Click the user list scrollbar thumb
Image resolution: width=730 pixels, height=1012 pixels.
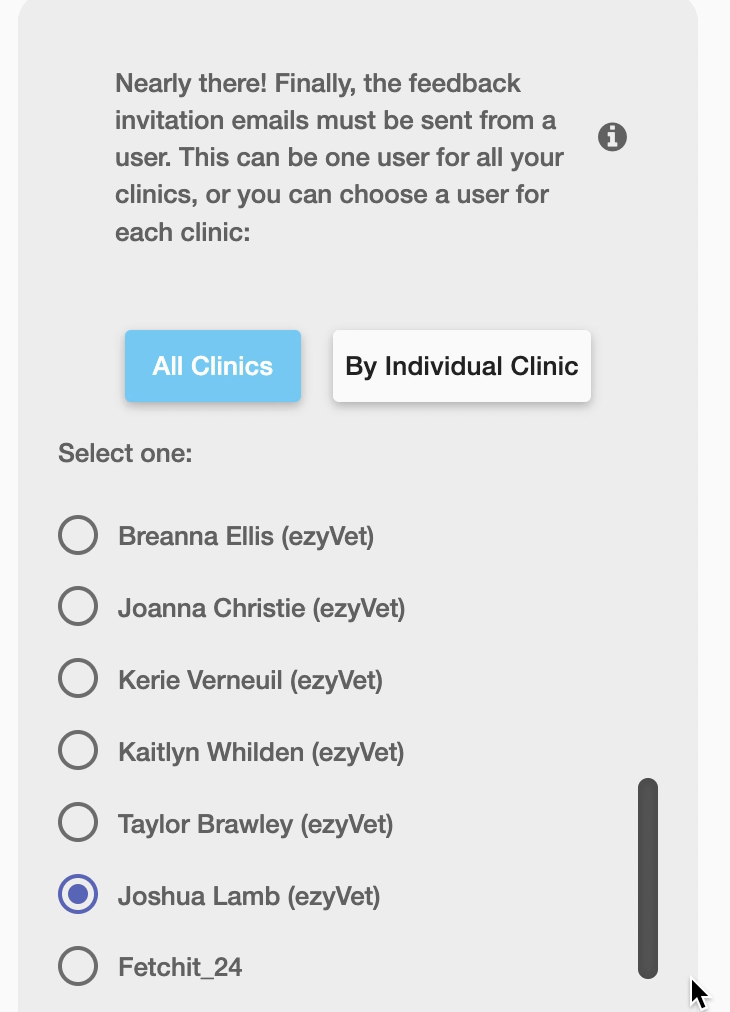click(x=648, y=878)
